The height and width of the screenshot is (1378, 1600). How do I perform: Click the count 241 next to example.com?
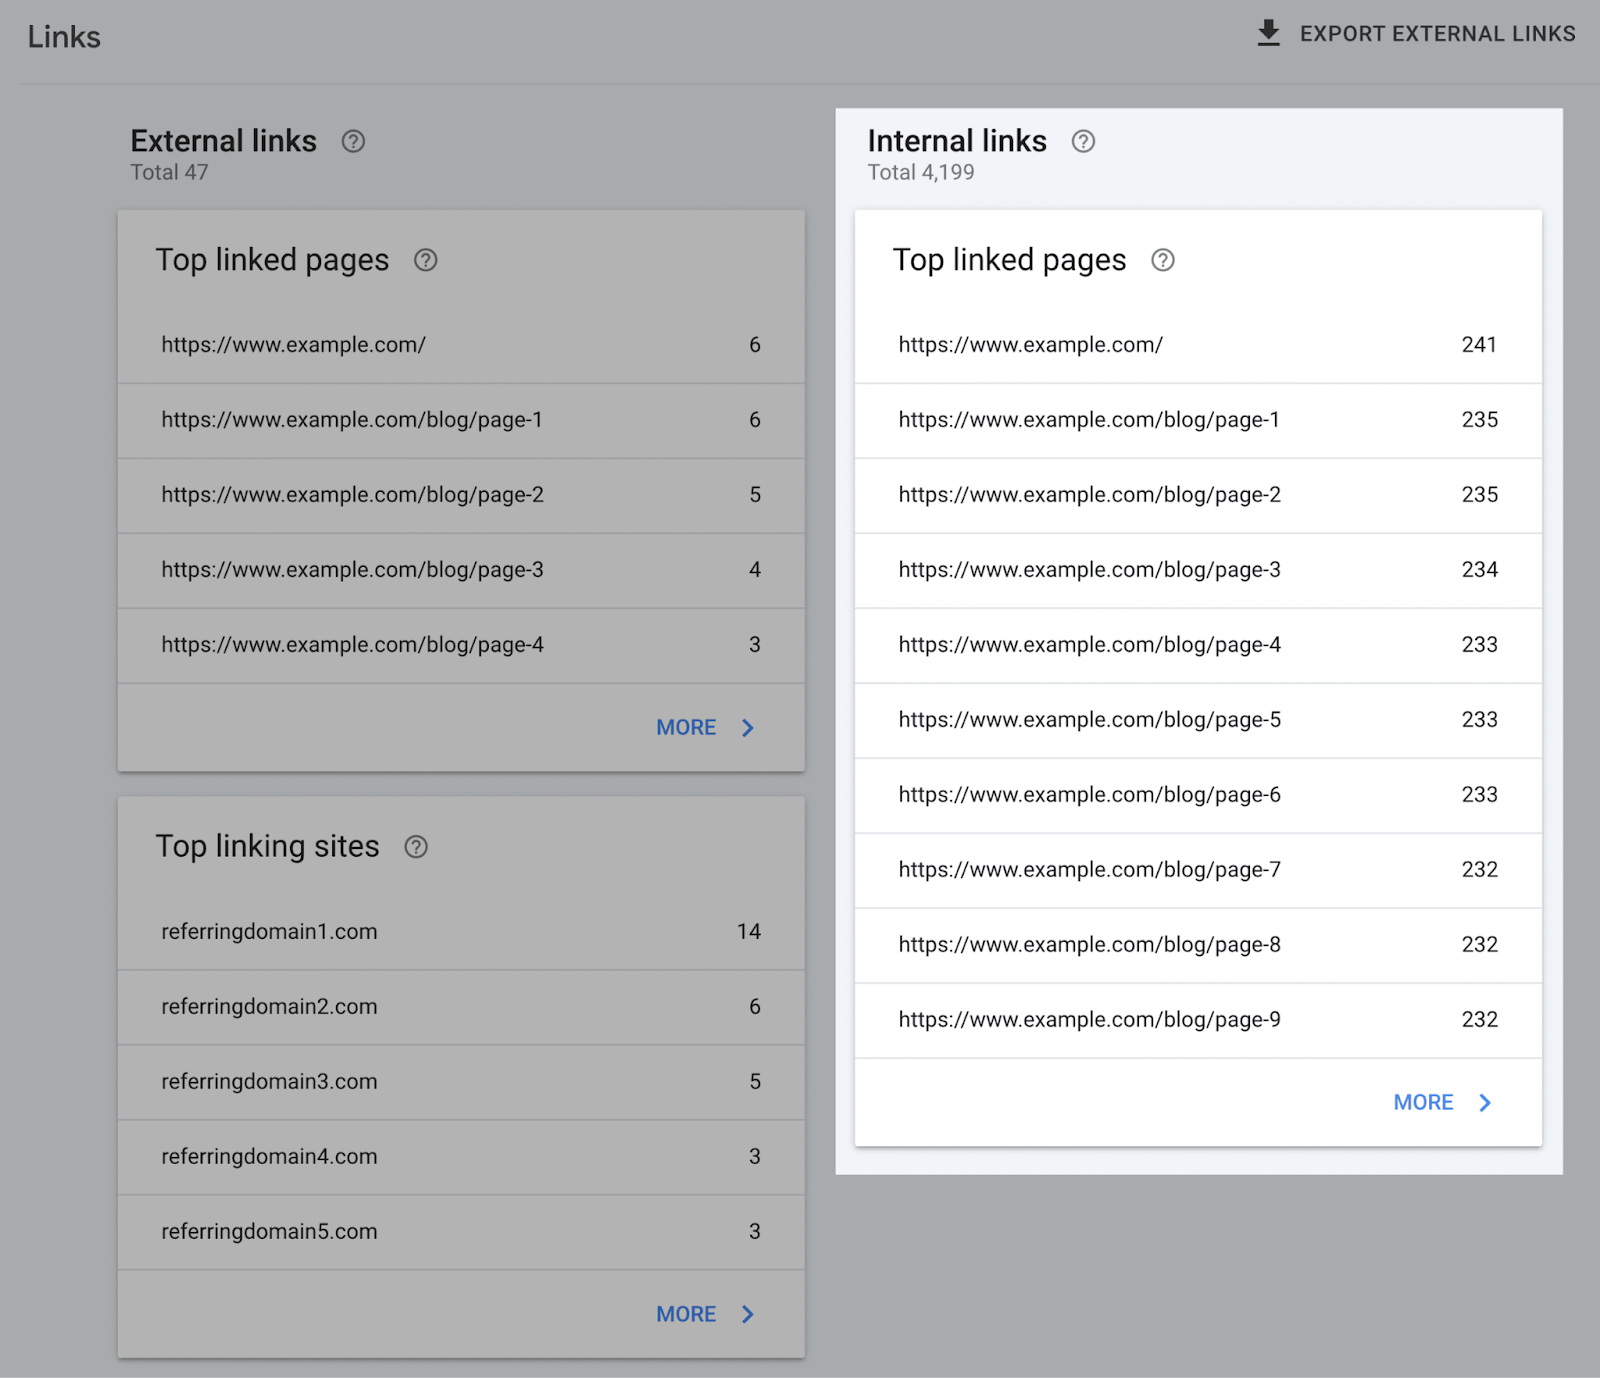[1479, 344]
